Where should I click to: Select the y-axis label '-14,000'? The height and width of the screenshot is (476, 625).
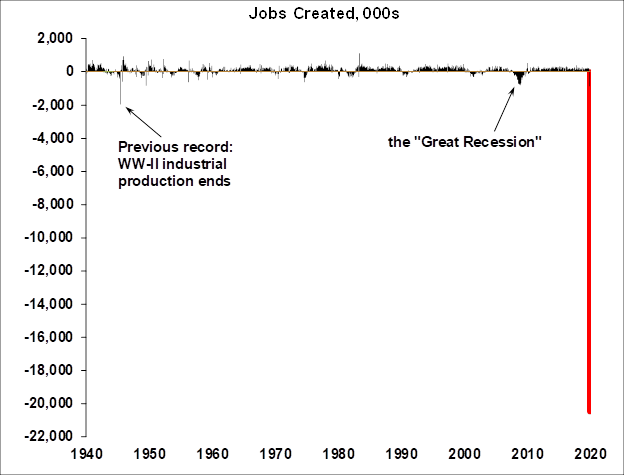tap(49, 304)
